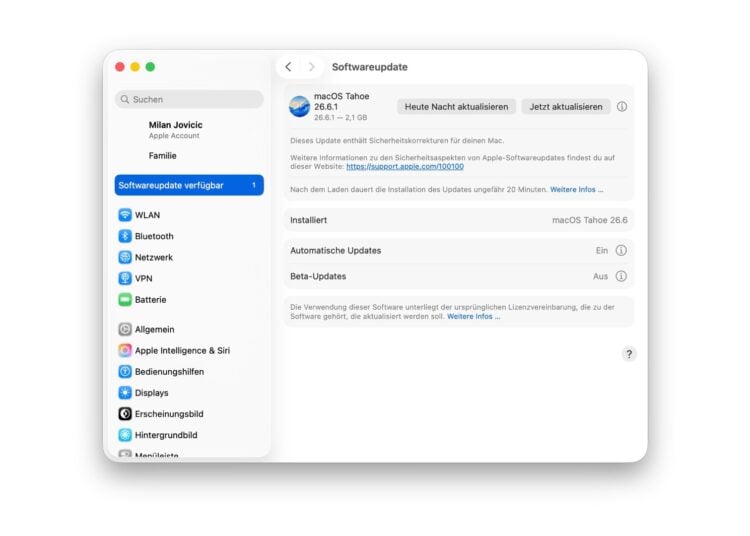
Task: Open the support.apple.com/100100 link
Action: click(405, 166)
